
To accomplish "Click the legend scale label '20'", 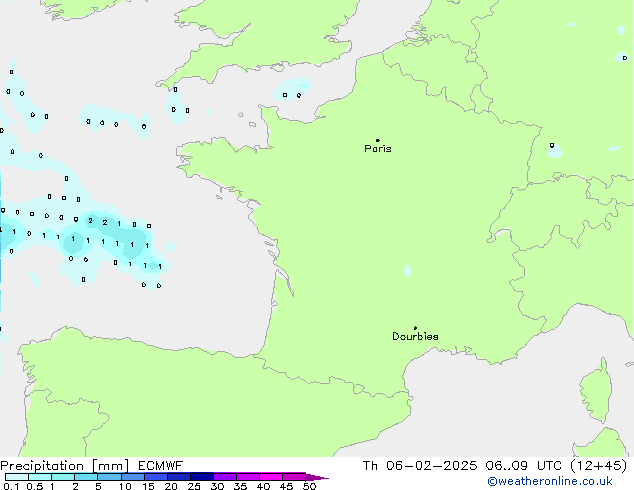I will pos(171,486).
